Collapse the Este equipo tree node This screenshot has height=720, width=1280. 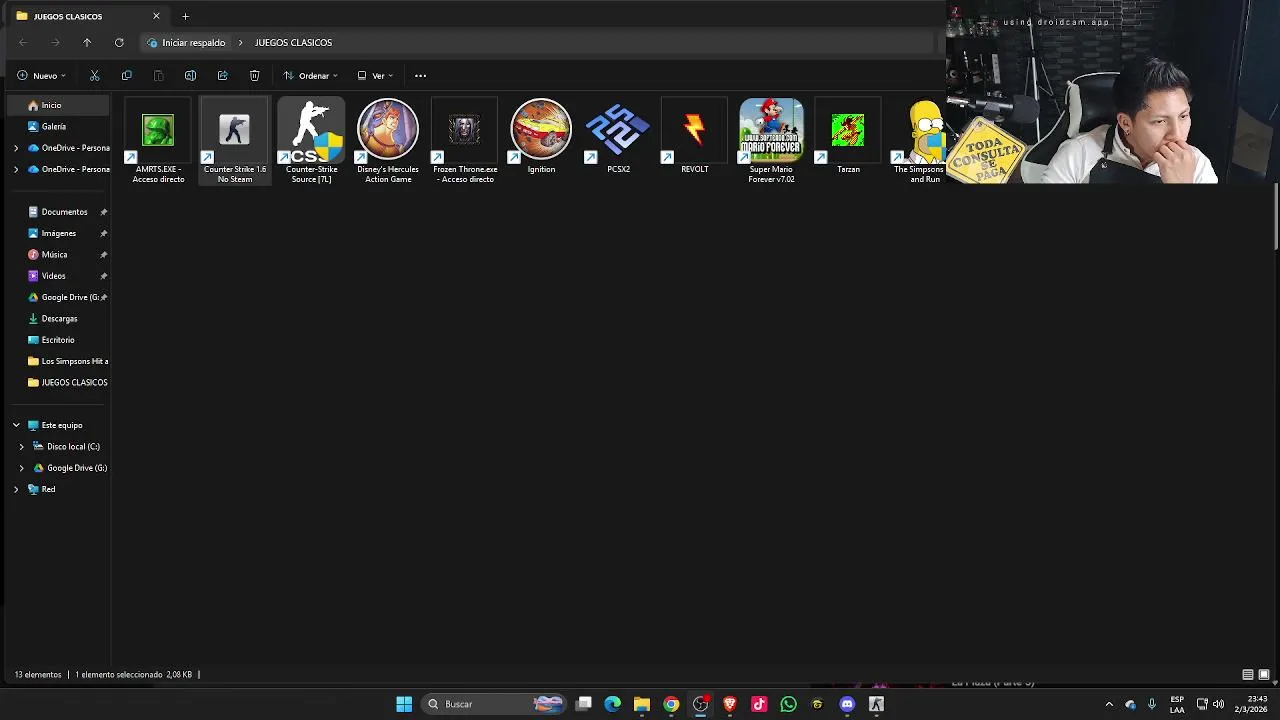click(16, 425)
